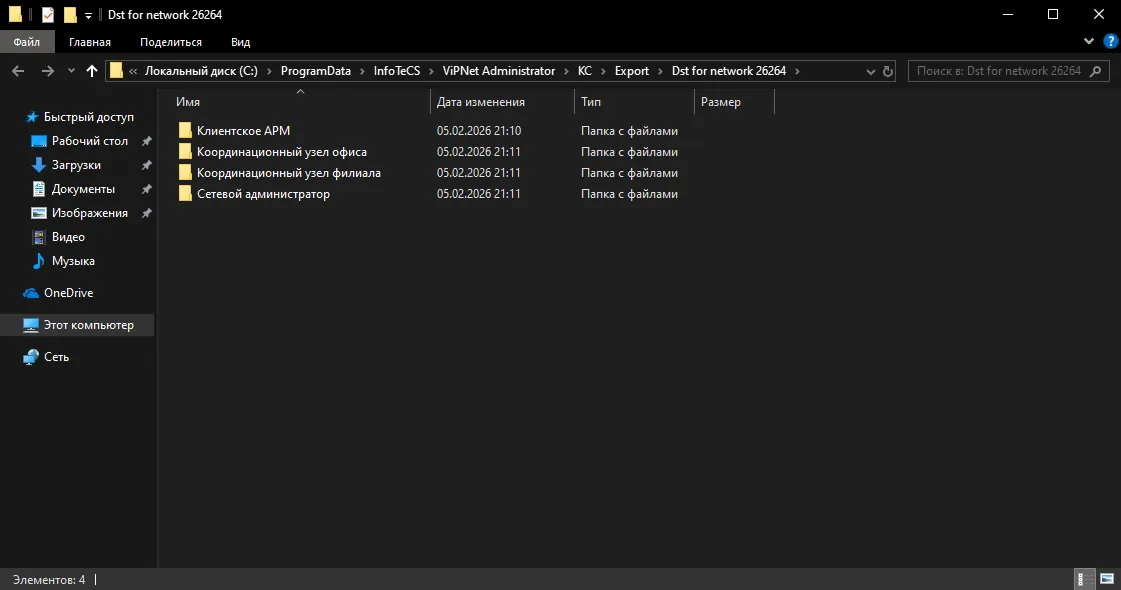Select the Координационный узел офиса folder icon

[185, 152]
